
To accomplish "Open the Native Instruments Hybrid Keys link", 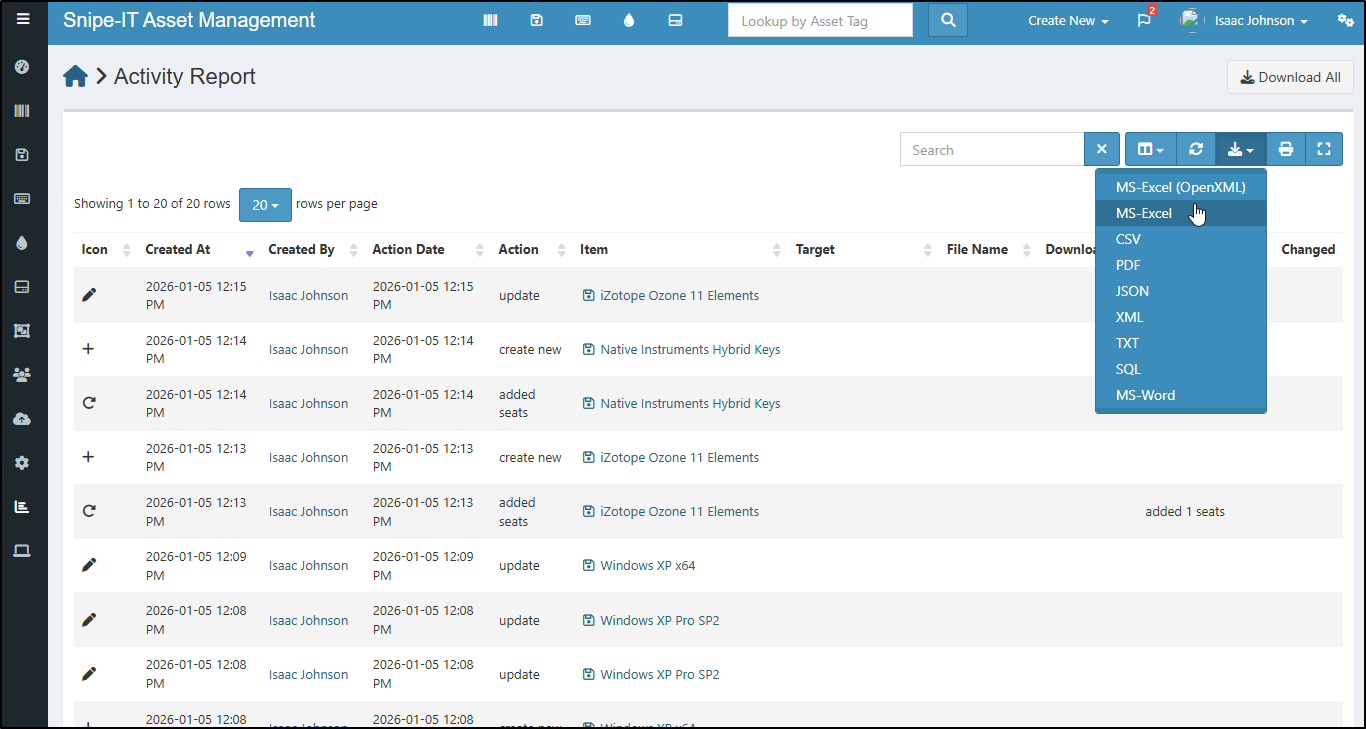I will pyautogui.click(x=690, y=350).
